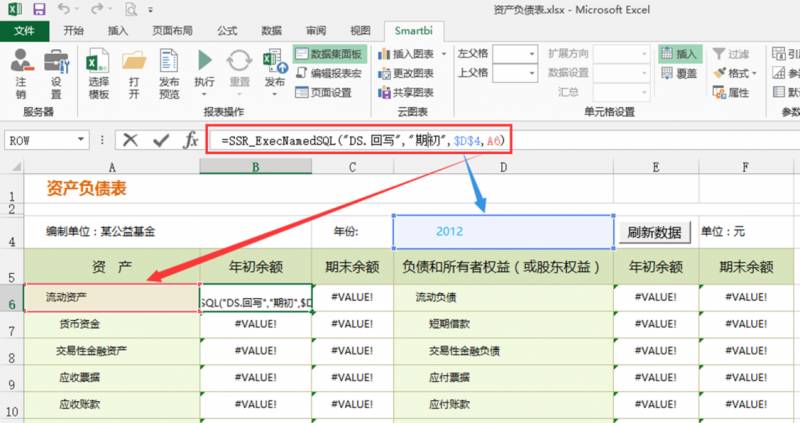The height and width of the screenshot is (423, 800).
Task: Click the 应收账款 cell
Action: click(x=112, y=405)
